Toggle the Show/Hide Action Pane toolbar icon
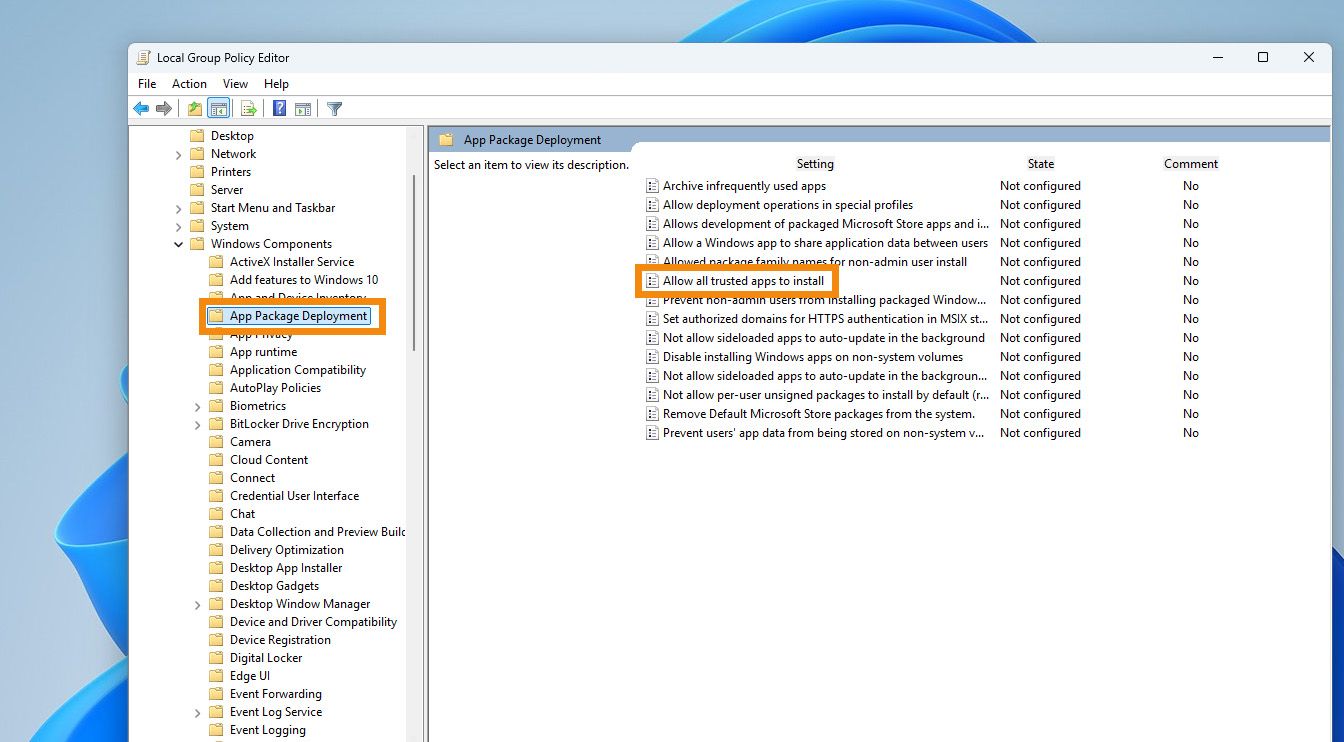This screenshot has width=1344, height=742. pyautogui.click(x=303, y=108)
